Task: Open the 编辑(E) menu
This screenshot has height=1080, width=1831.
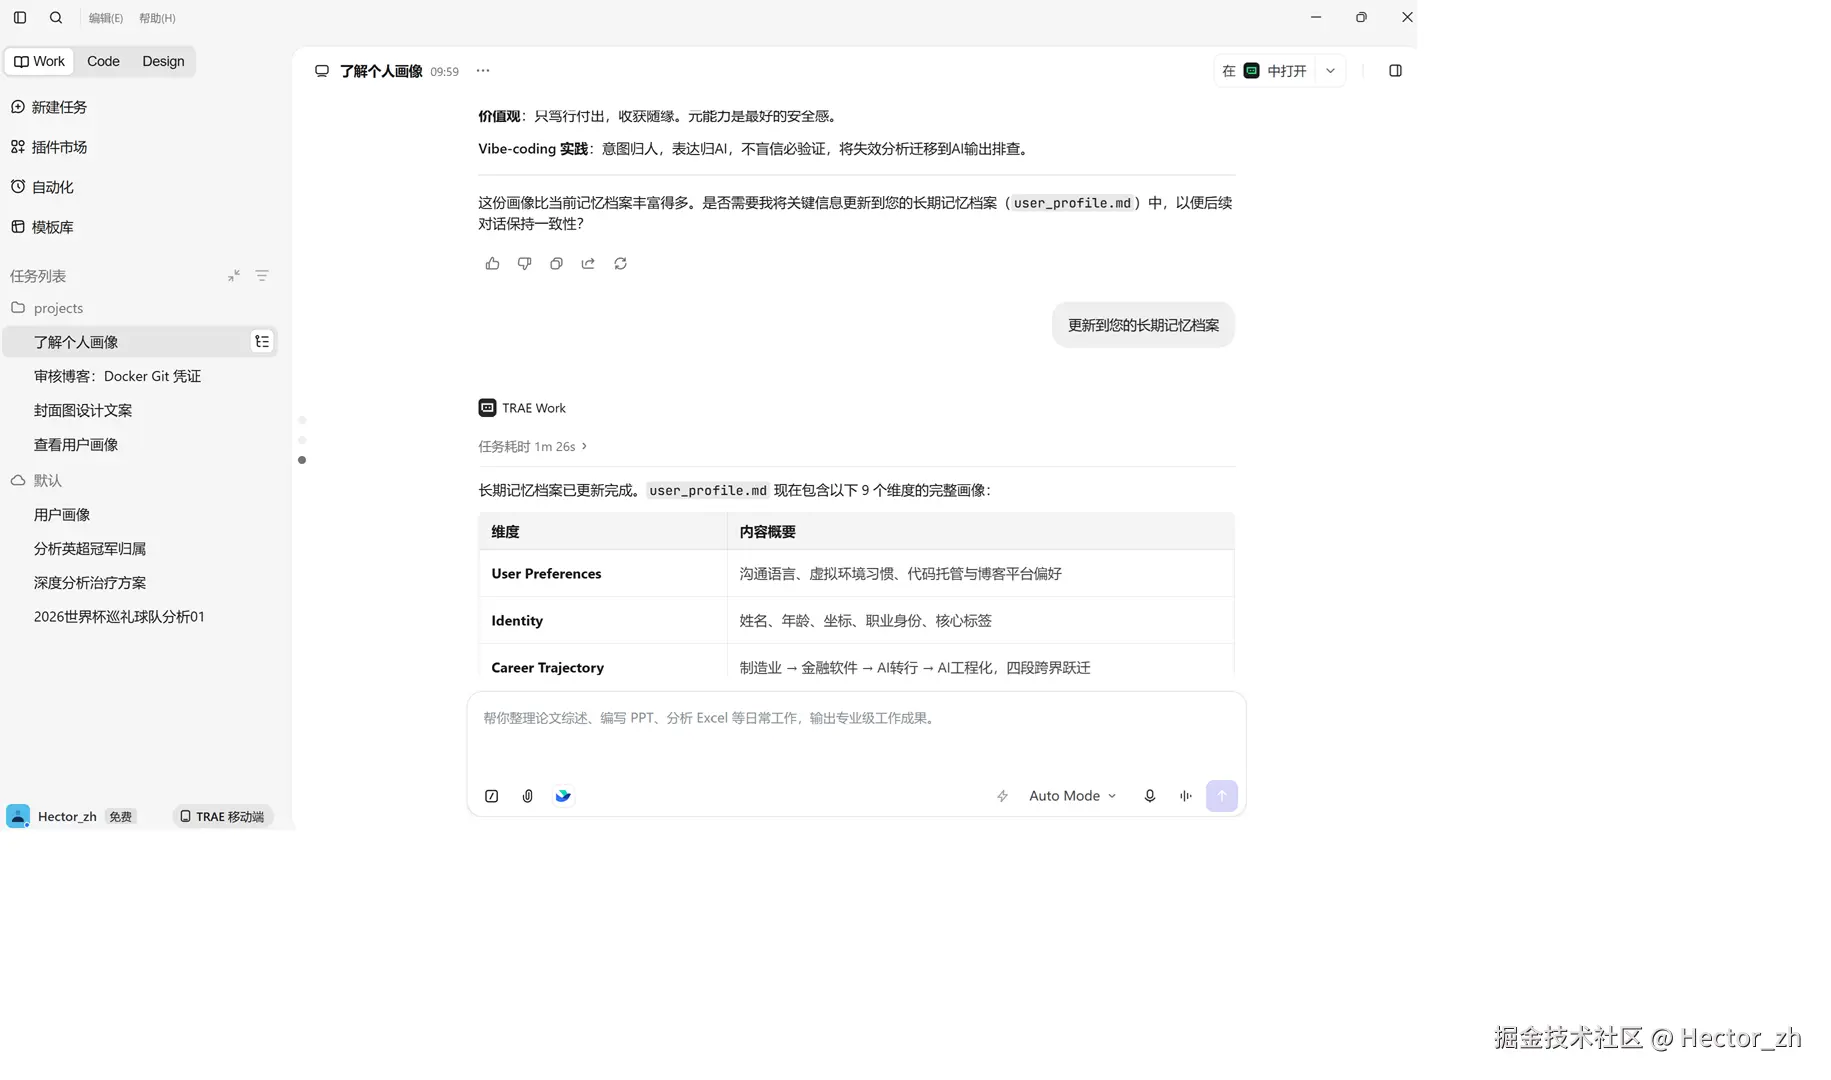Action: coord(105,18)
